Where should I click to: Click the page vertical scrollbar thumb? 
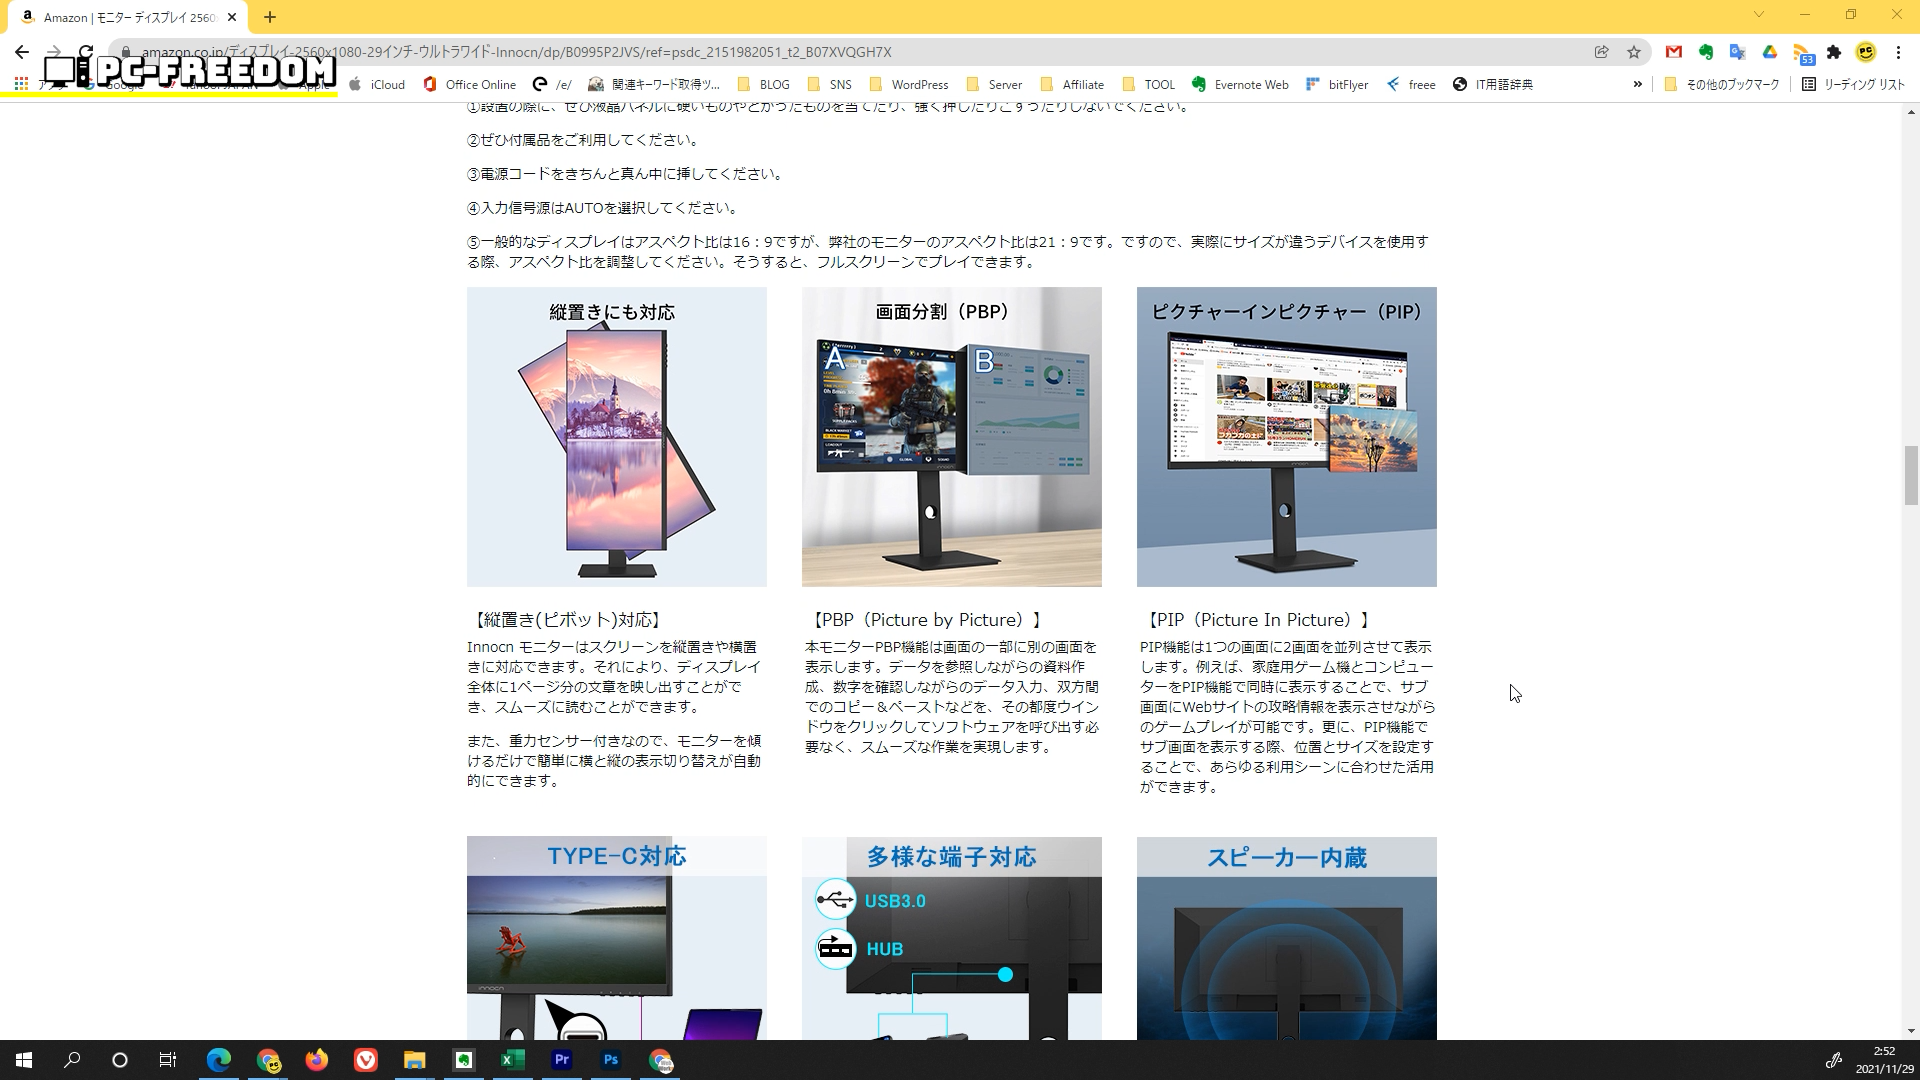click(1911, 475)
